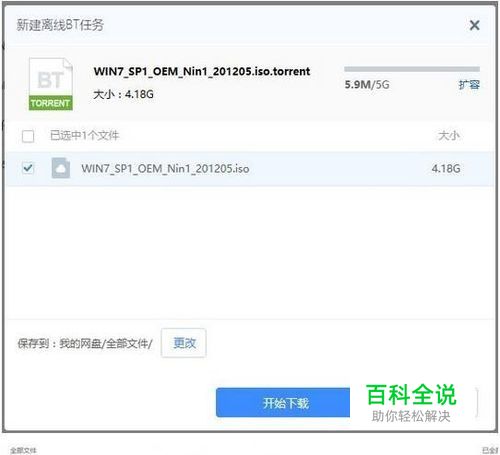Click the 5.9M/5G storage usage text

(x=367, y=85)
